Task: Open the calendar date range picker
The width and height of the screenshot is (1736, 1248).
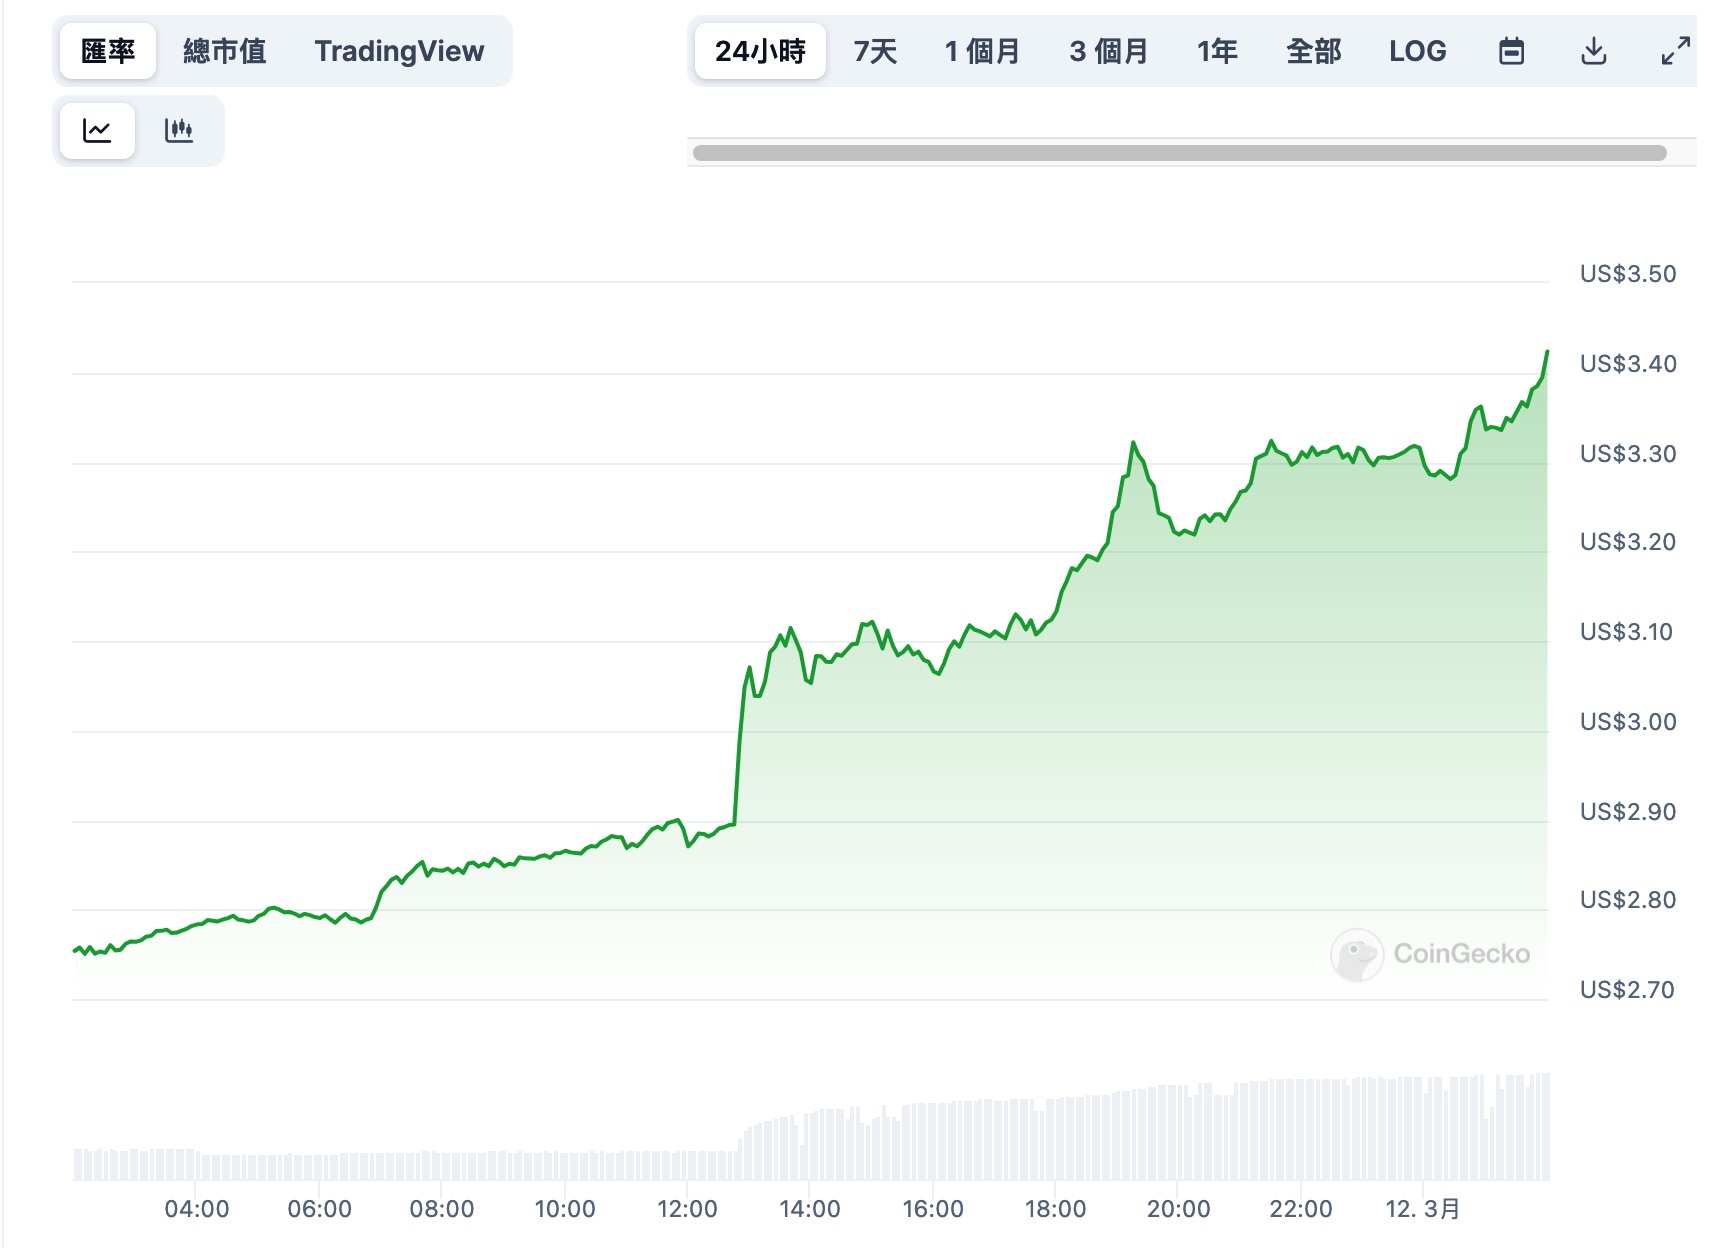Action: pyautogui.click(x=1511, y=51)
